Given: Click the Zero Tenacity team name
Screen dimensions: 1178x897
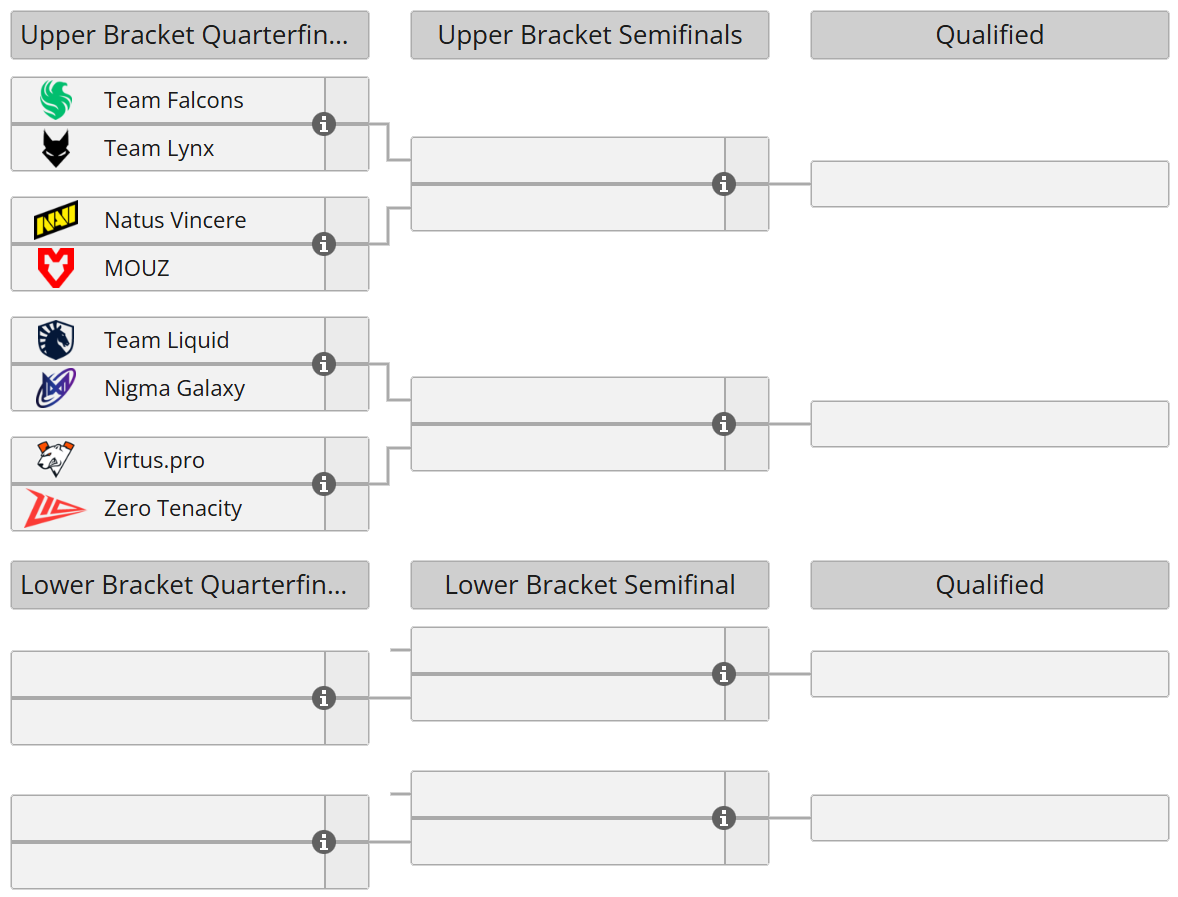Looking at the screenshot, I should 173,508.
